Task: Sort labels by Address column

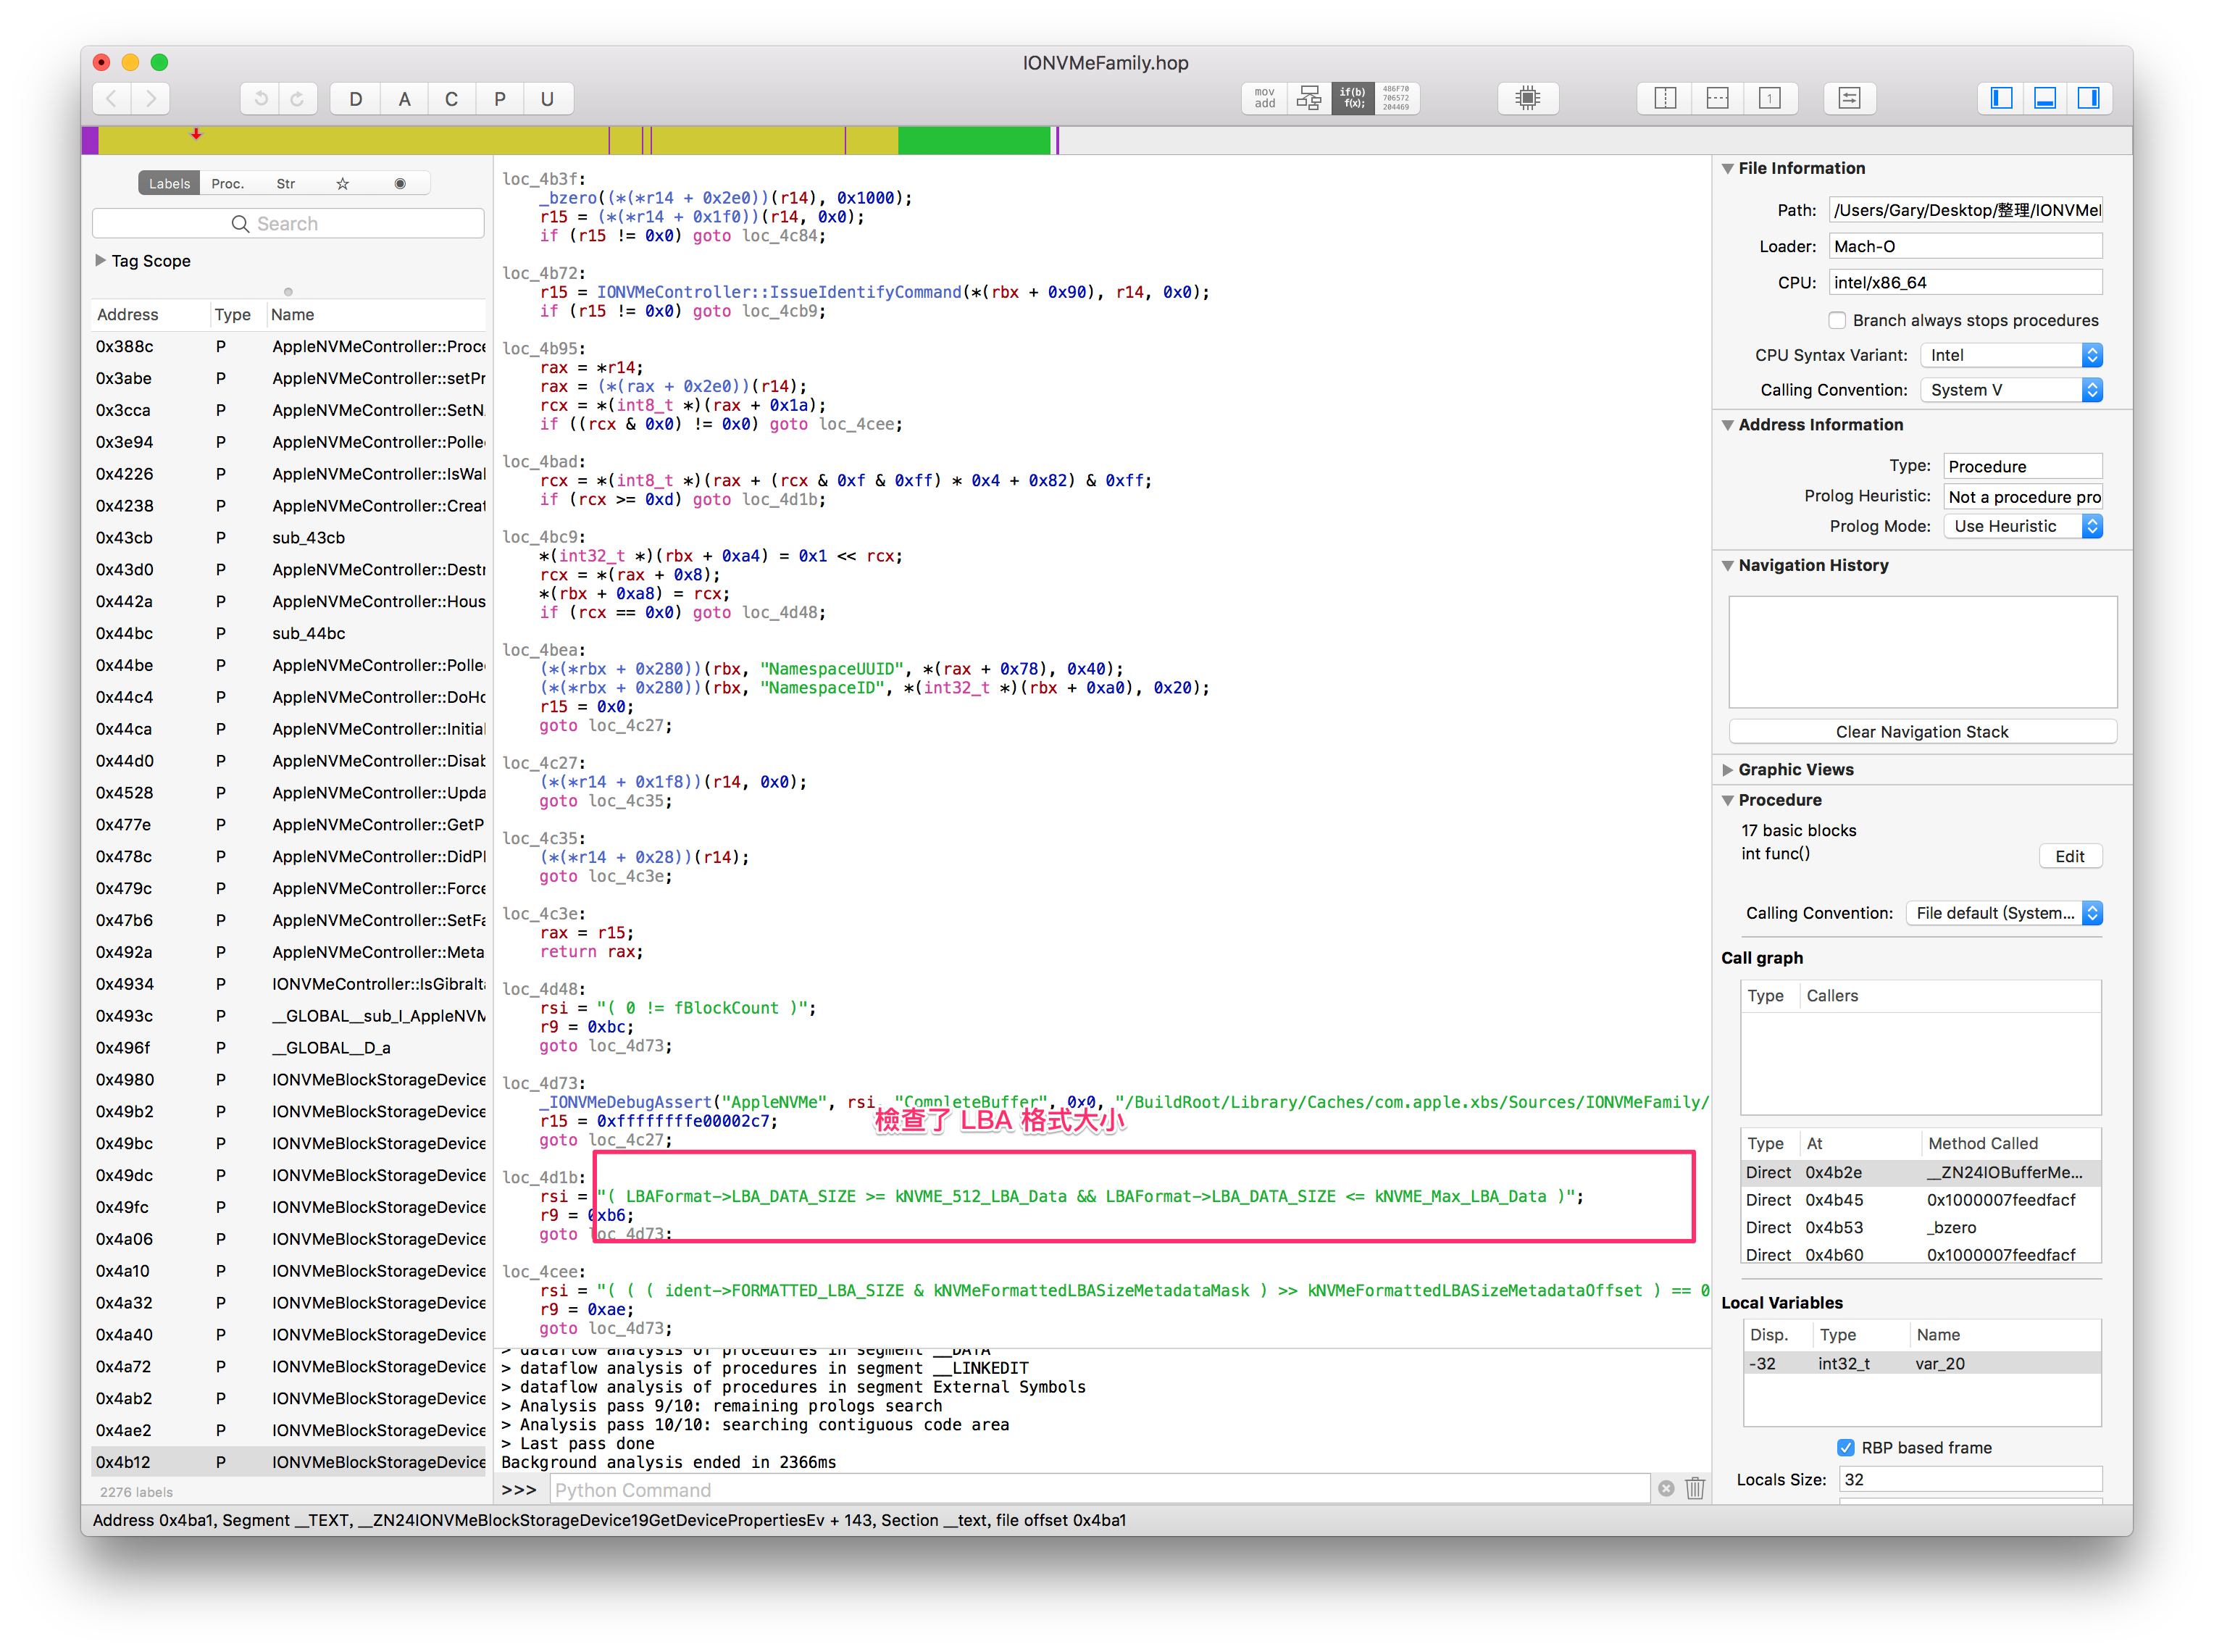Action: [150, 314]
